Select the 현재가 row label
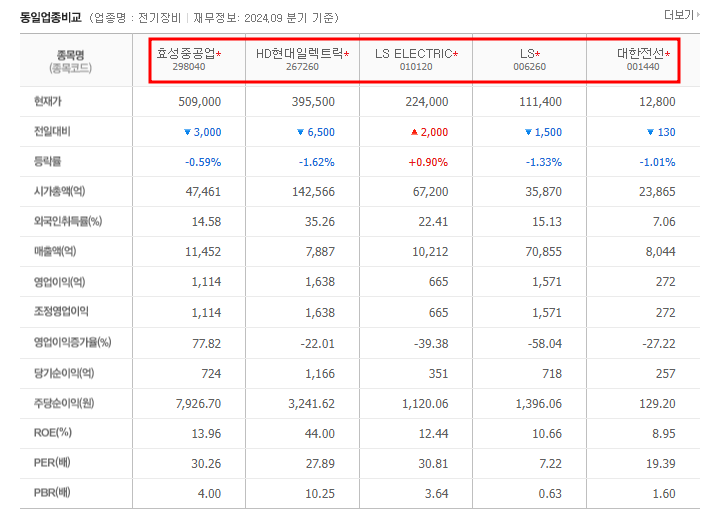The image size is (709, 516). coord(47,101)
